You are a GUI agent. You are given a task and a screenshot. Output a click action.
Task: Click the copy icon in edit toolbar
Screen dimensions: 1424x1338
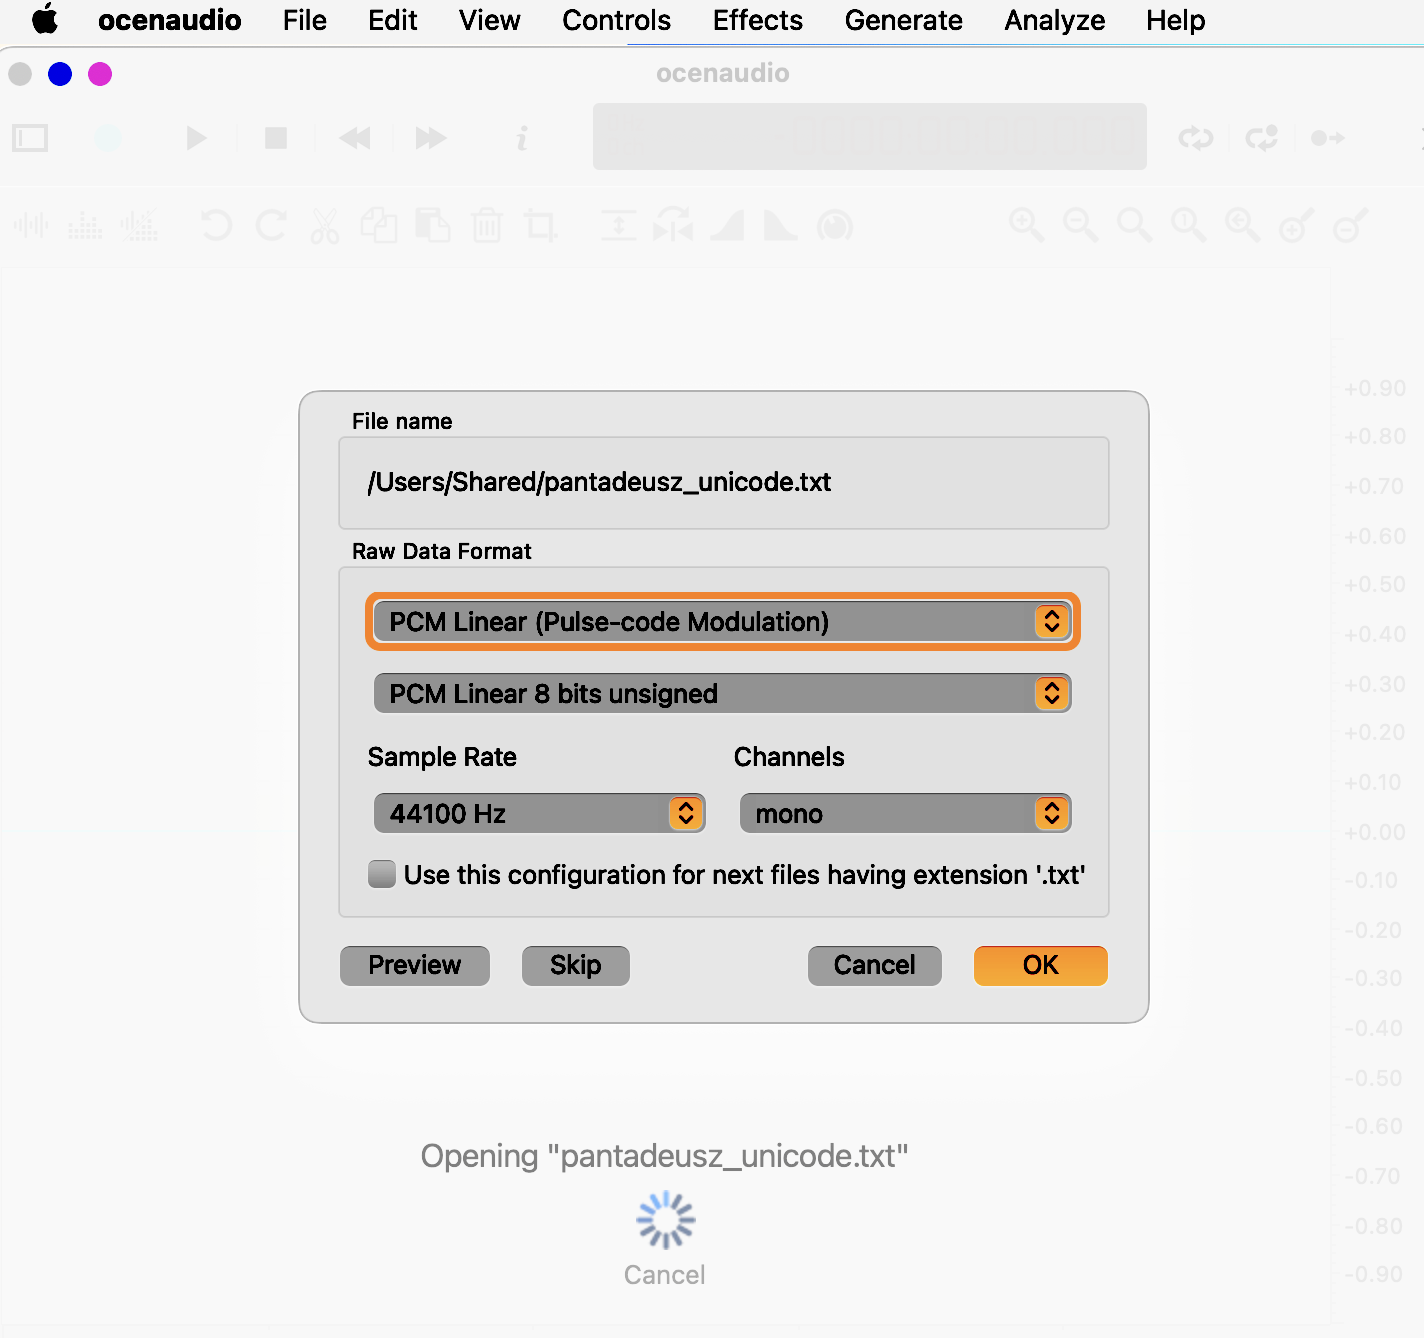(x=379, y=226)
